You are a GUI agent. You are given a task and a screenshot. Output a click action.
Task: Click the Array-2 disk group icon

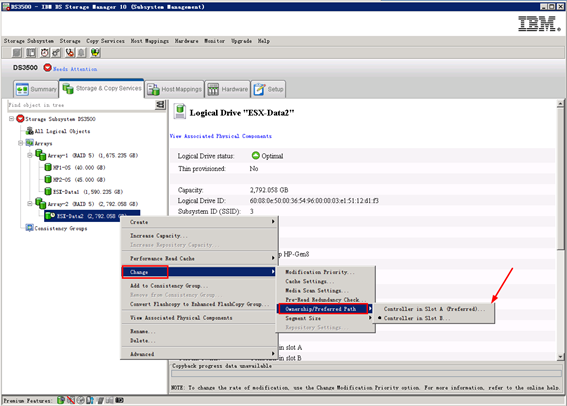pyautogui.click(x=40, y=203)
